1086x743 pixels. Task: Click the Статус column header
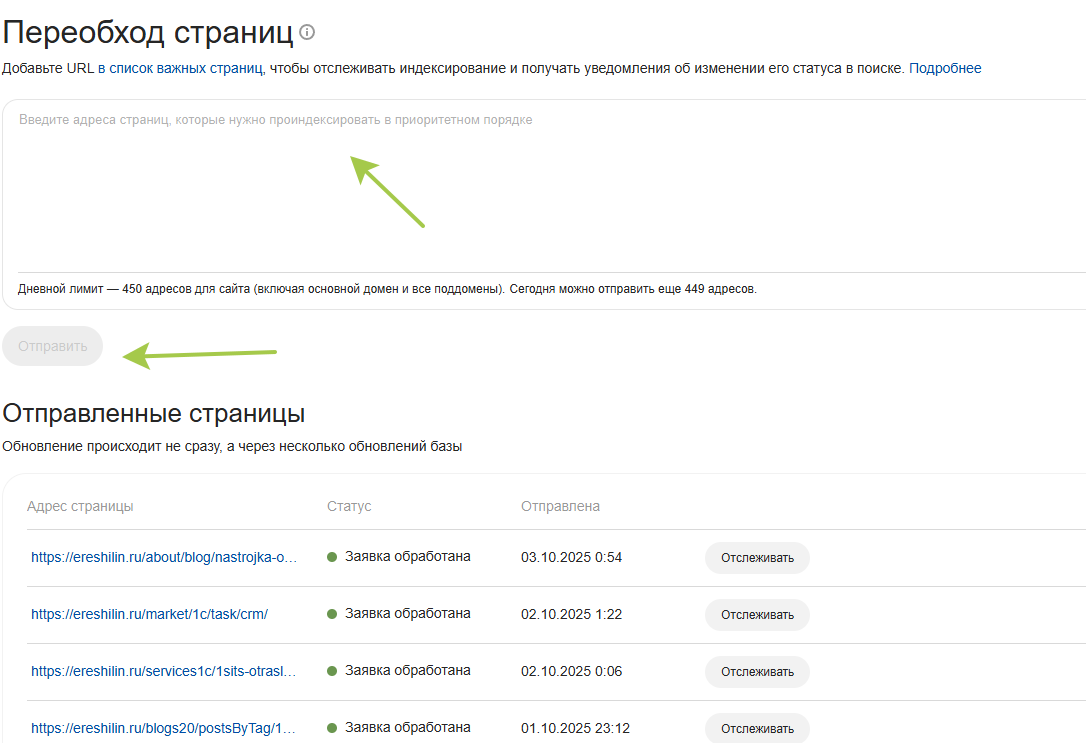[x=349, y=506]
